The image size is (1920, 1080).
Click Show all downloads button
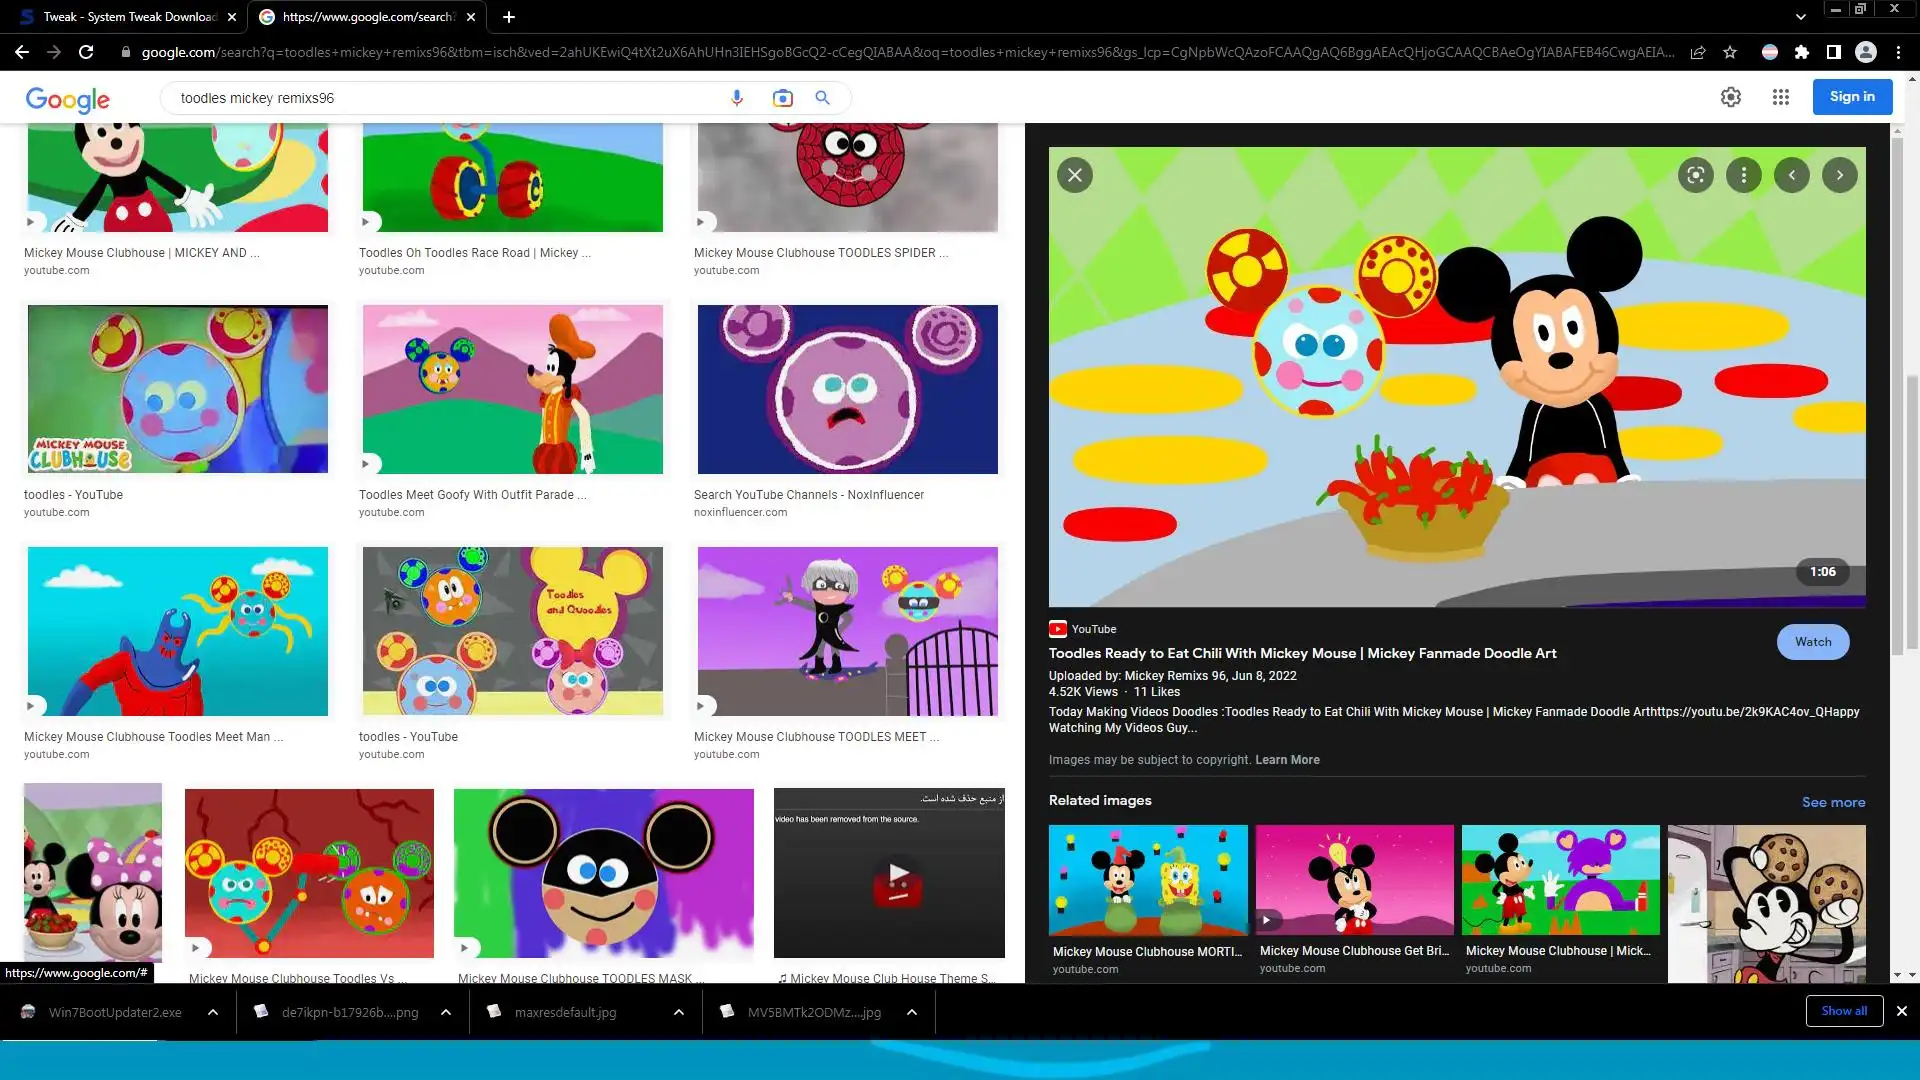pos(1843,1011)
